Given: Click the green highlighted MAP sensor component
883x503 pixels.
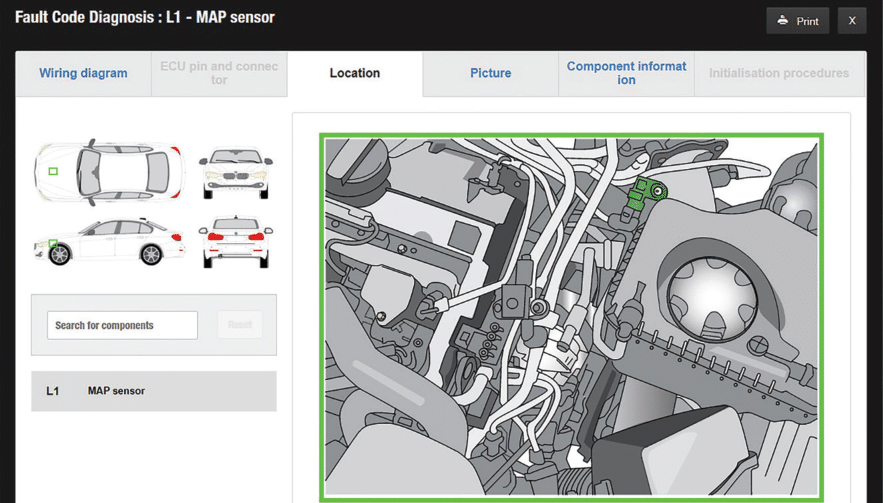Looking at the screenshot, I should point(646,193).
